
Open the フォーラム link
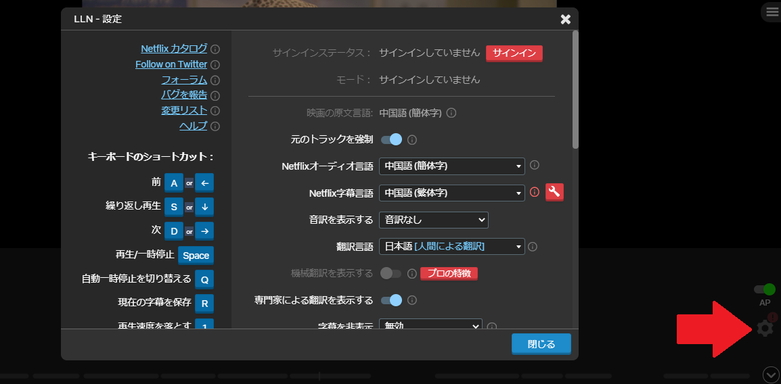(x=184, y=80)
